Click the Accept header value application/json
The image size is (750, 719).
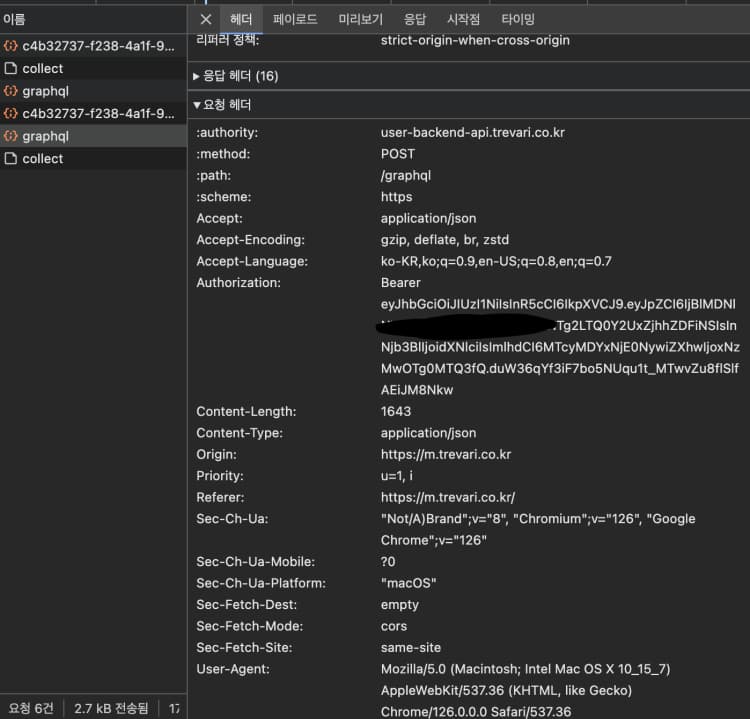[429, 219]
